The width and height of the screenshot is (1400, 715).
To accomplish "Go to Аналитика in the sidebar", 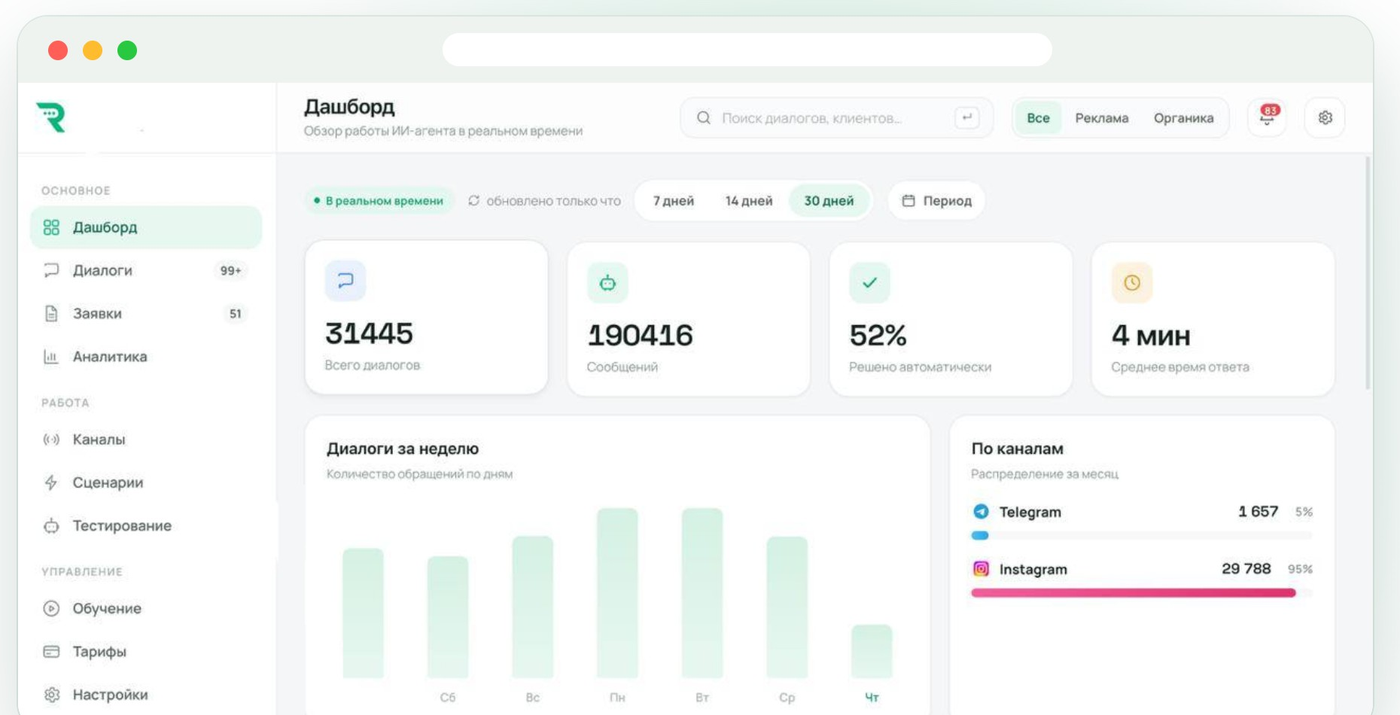I will tap(146, 356).
